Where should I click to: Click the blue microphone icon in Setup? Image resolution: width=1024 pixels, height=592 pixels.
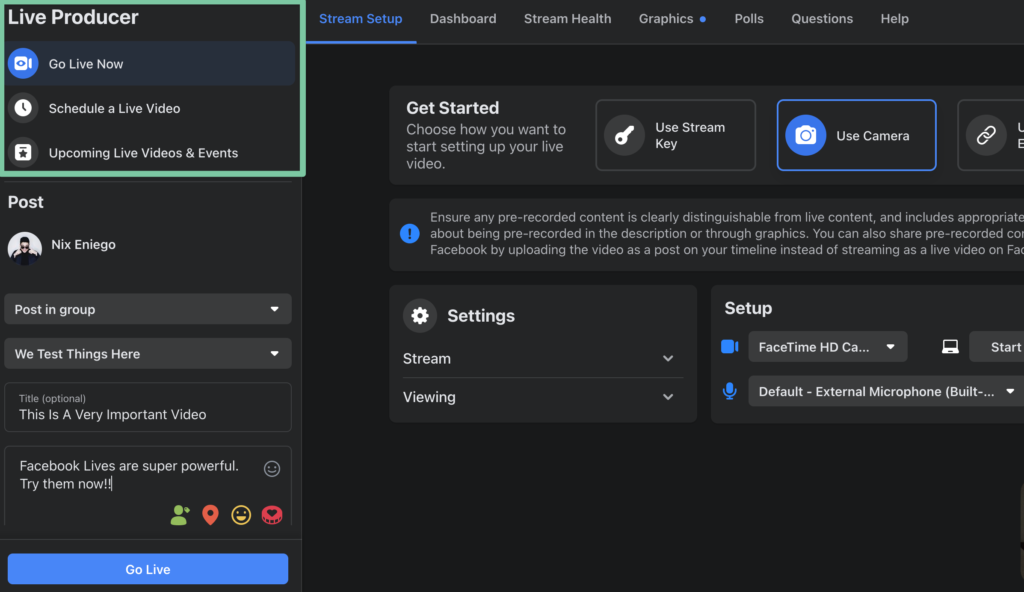click(x=729, y=391)
